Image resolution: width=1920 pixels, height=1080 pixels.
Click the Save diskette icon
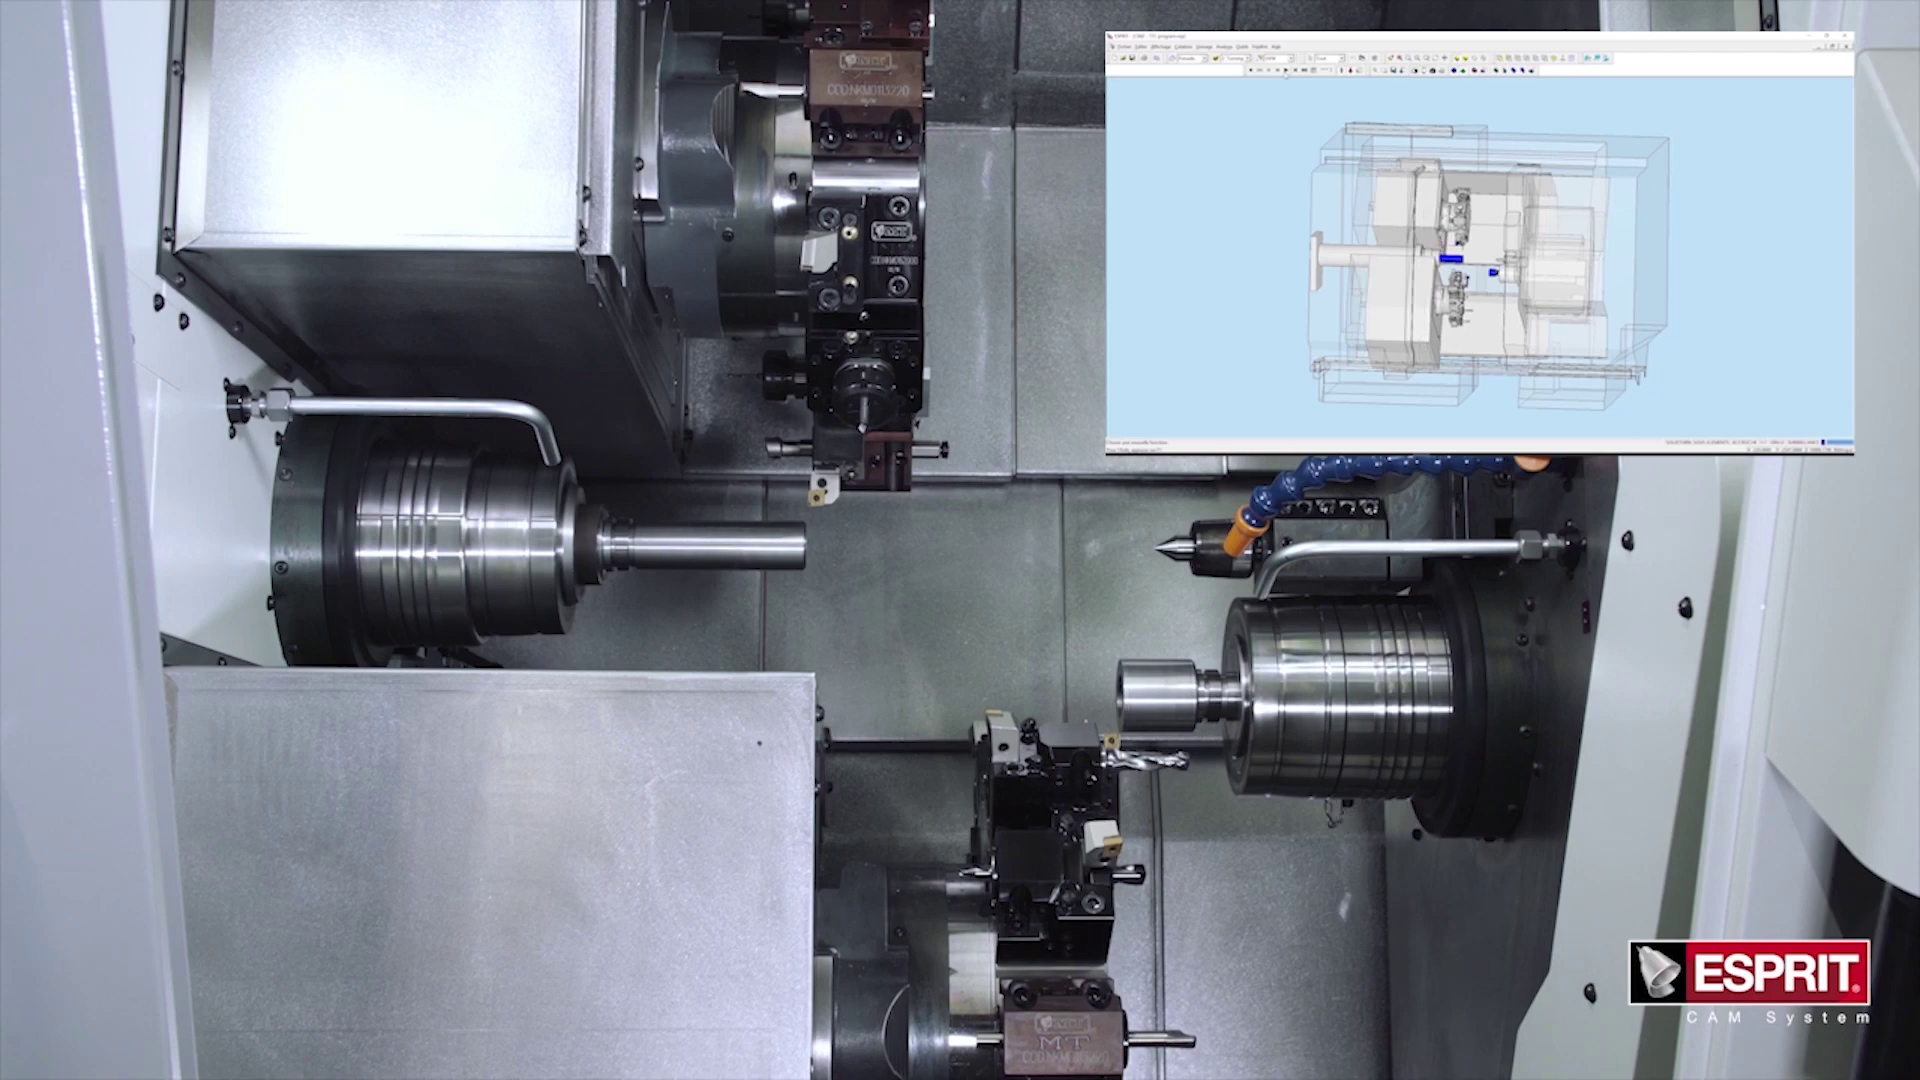(x=1132, y=58)
